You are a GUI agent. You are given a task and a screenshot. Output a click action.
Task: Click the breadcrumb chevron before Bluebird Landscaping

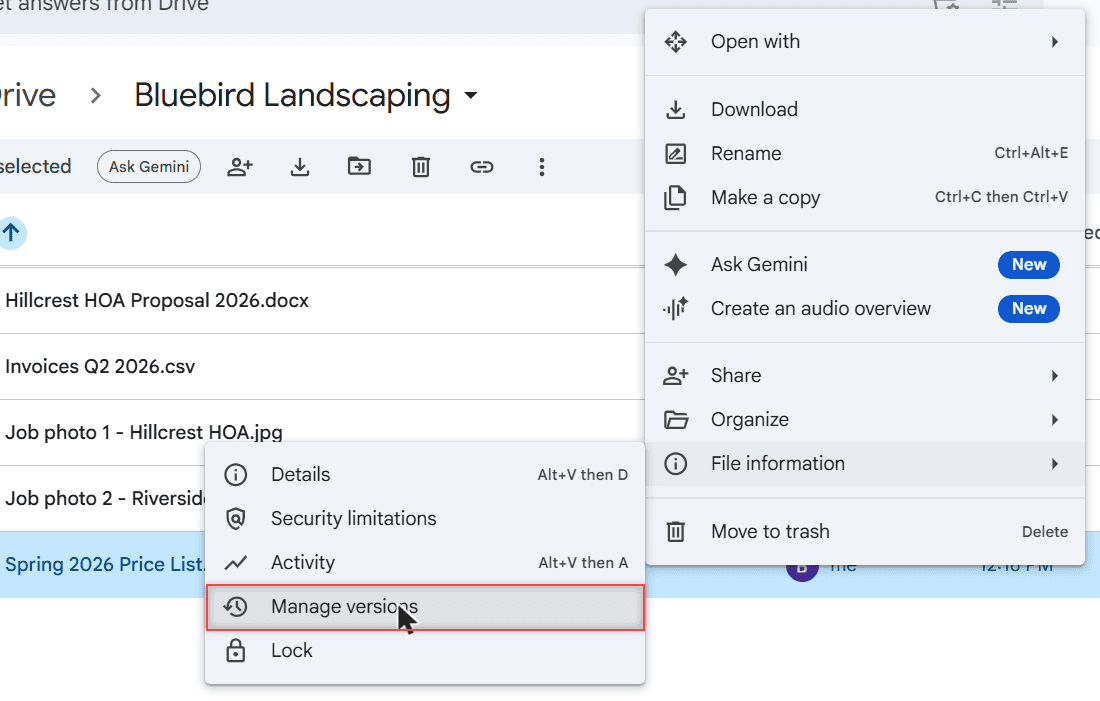[x=96, y=95]
